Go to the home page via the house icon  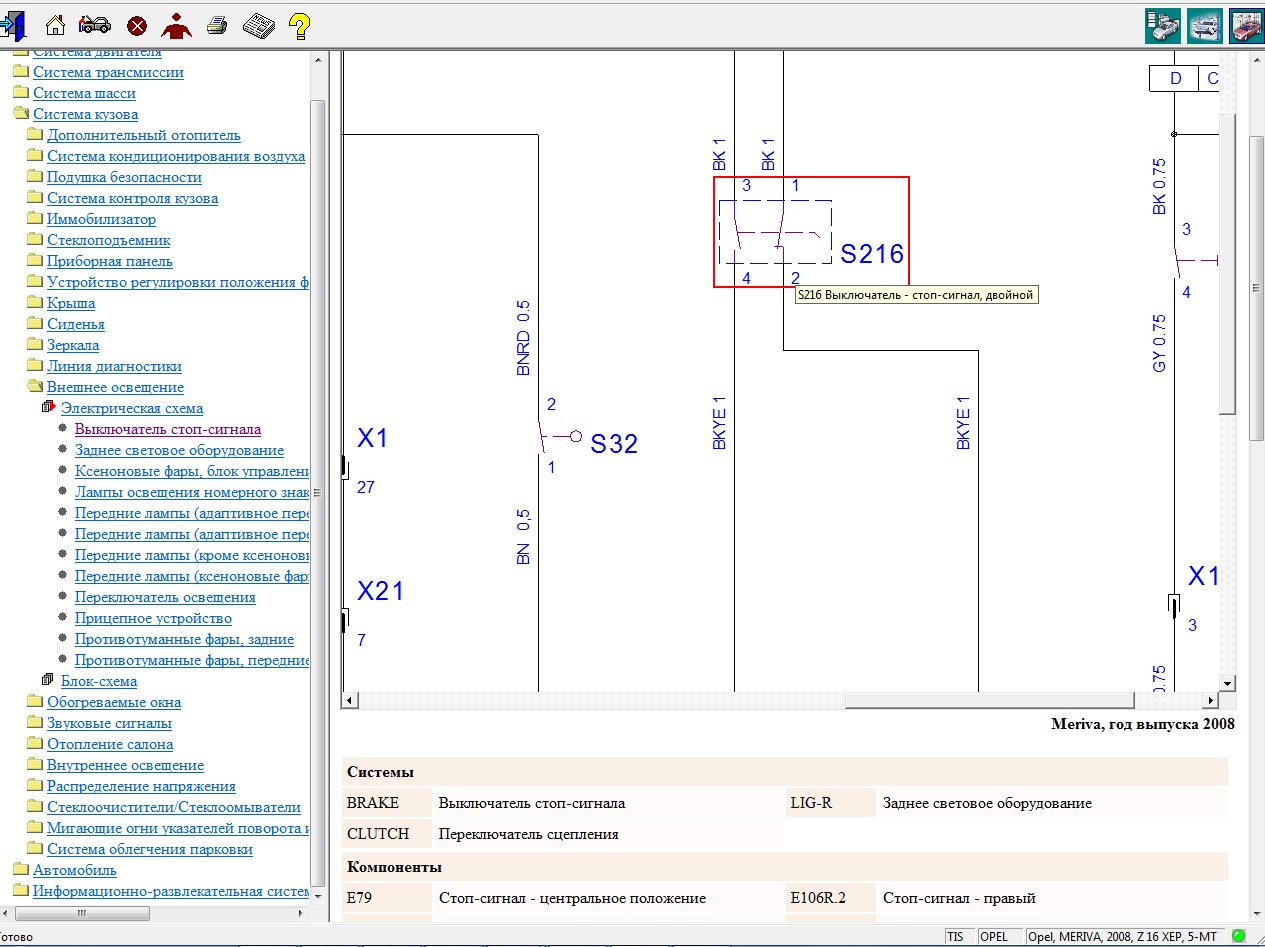[x=56, y=25]
